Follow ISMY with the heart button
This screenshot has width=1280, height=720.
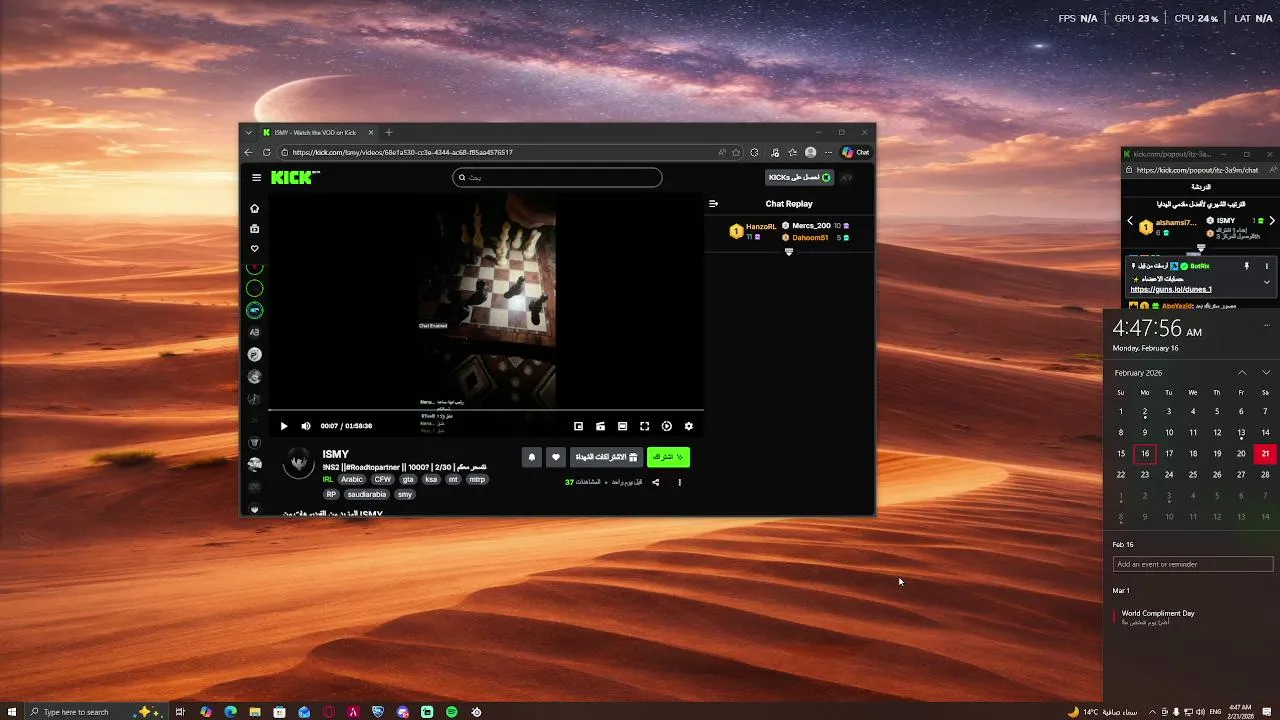[x=556, y=457]
